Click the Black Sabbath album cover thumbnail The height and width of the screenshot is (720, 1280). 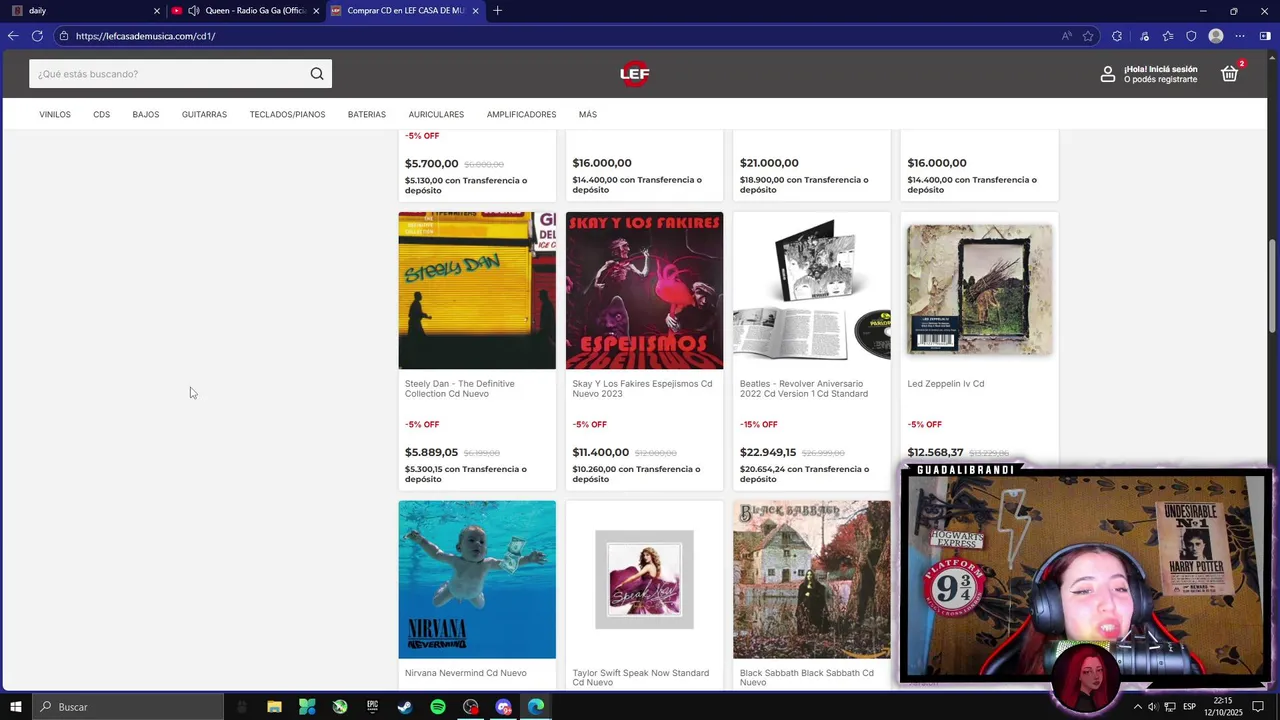coord(812,580)
